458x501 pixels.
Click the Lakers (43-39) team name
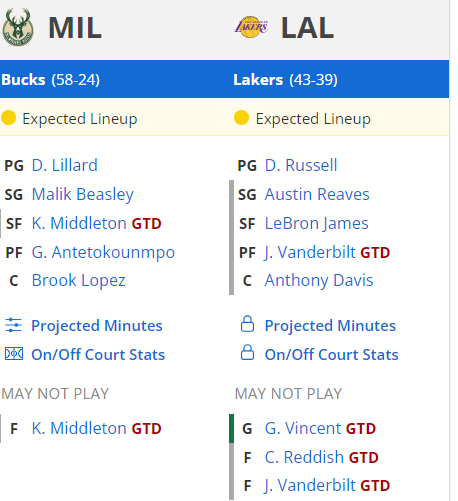pyautogui.click(x=285, y=80)
